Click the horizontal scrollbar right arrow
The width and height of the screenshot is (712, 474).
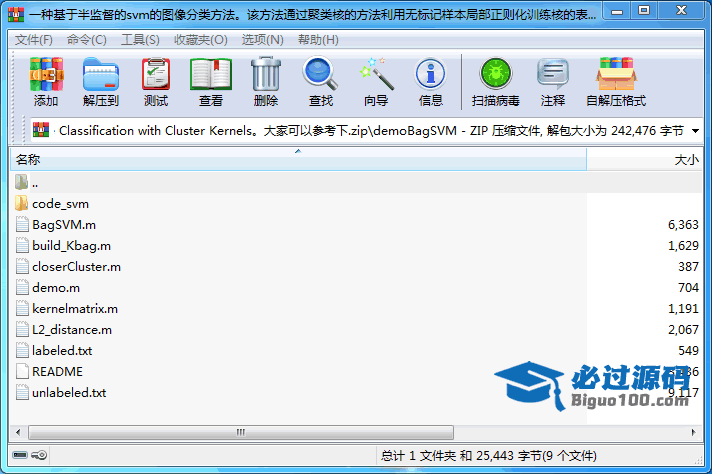[693, 432]
